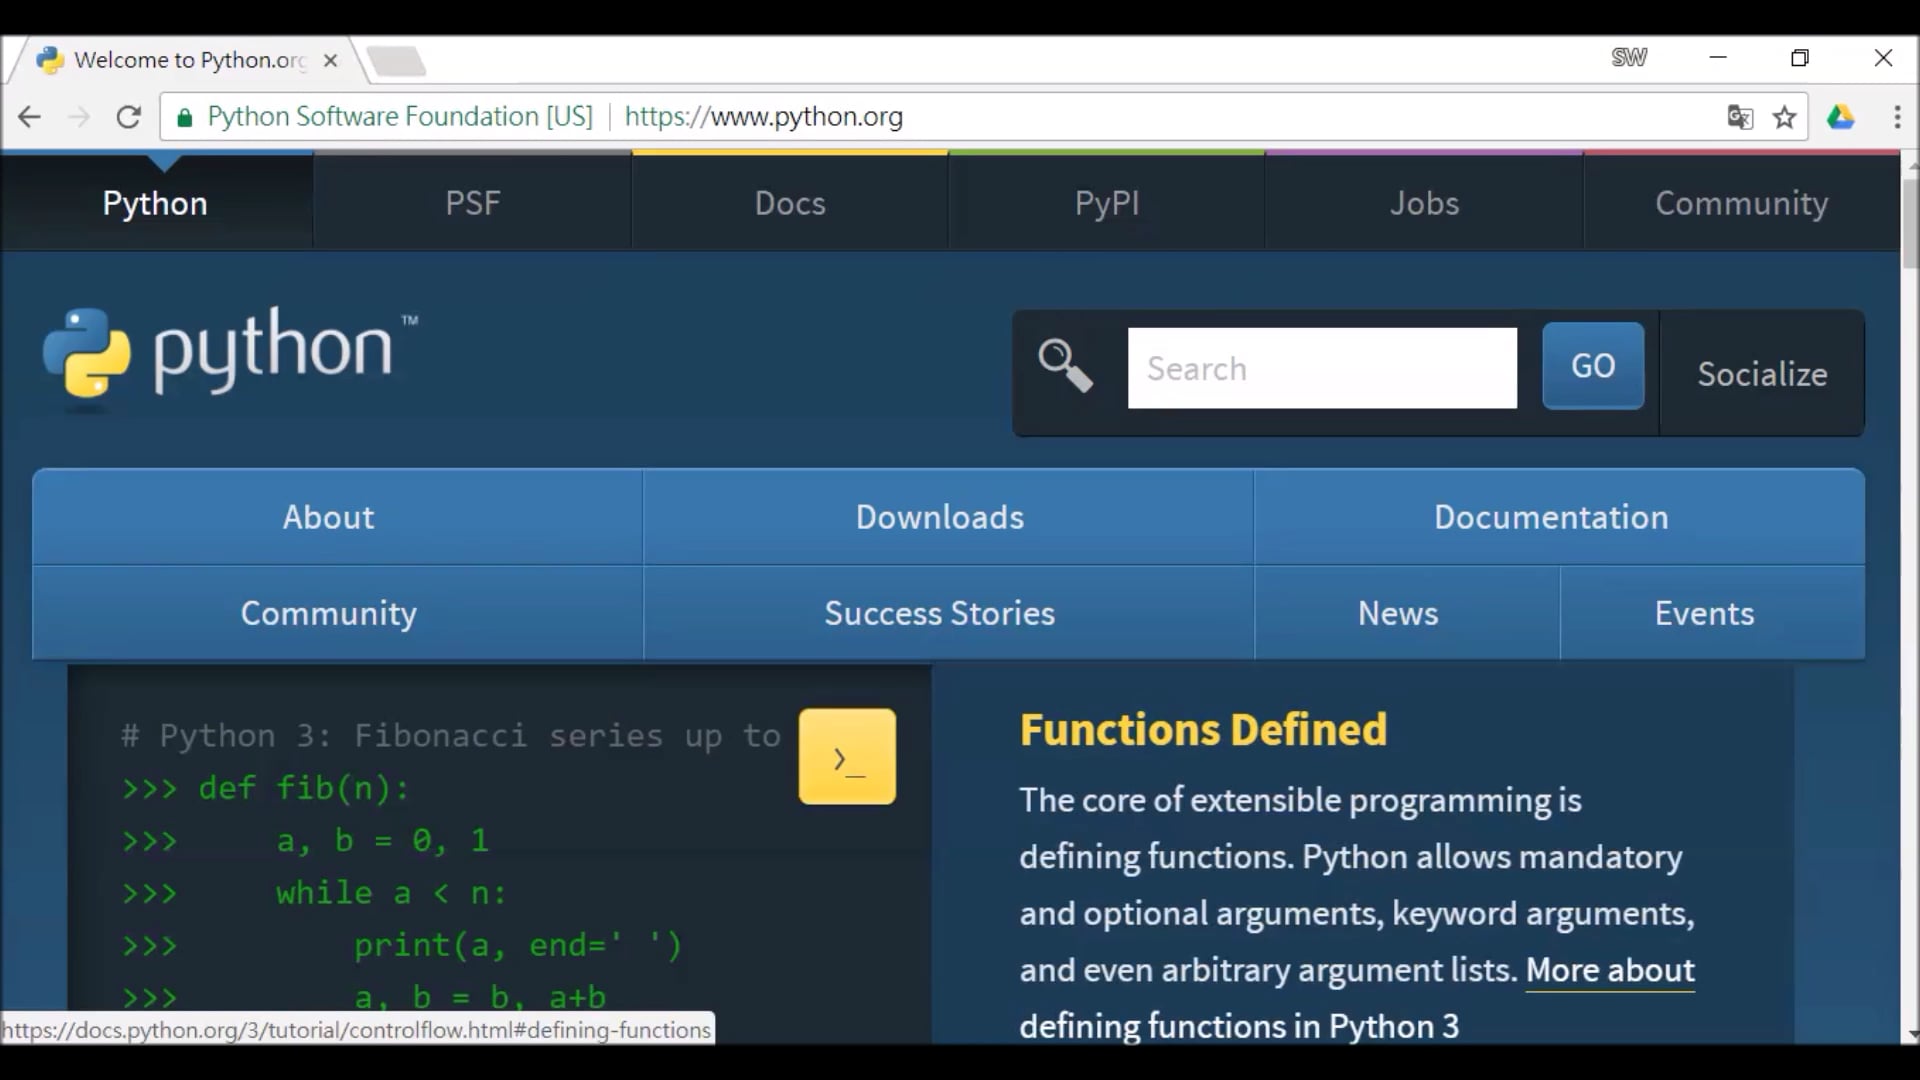
Task: Expand the Documentation menu section
Action: tap(1551, 517)
